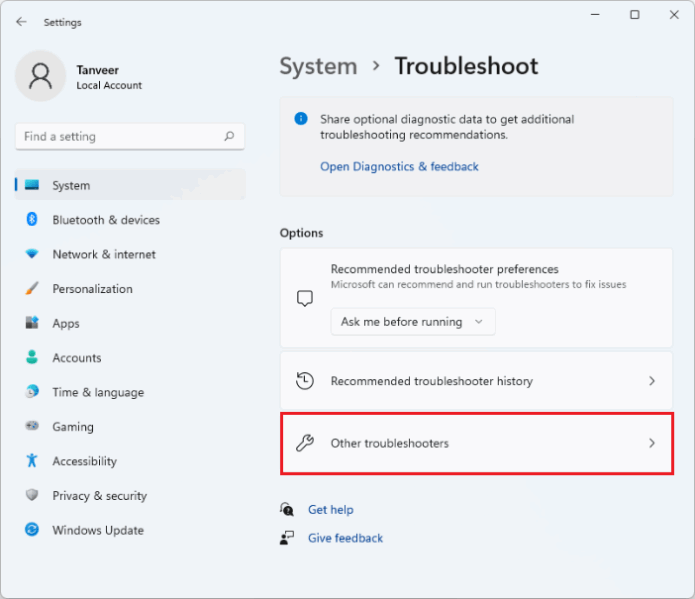The width and height of the screenshot is (695, 599).
Task: Click the Network & internet wifi icon
Action: [32, 254]
